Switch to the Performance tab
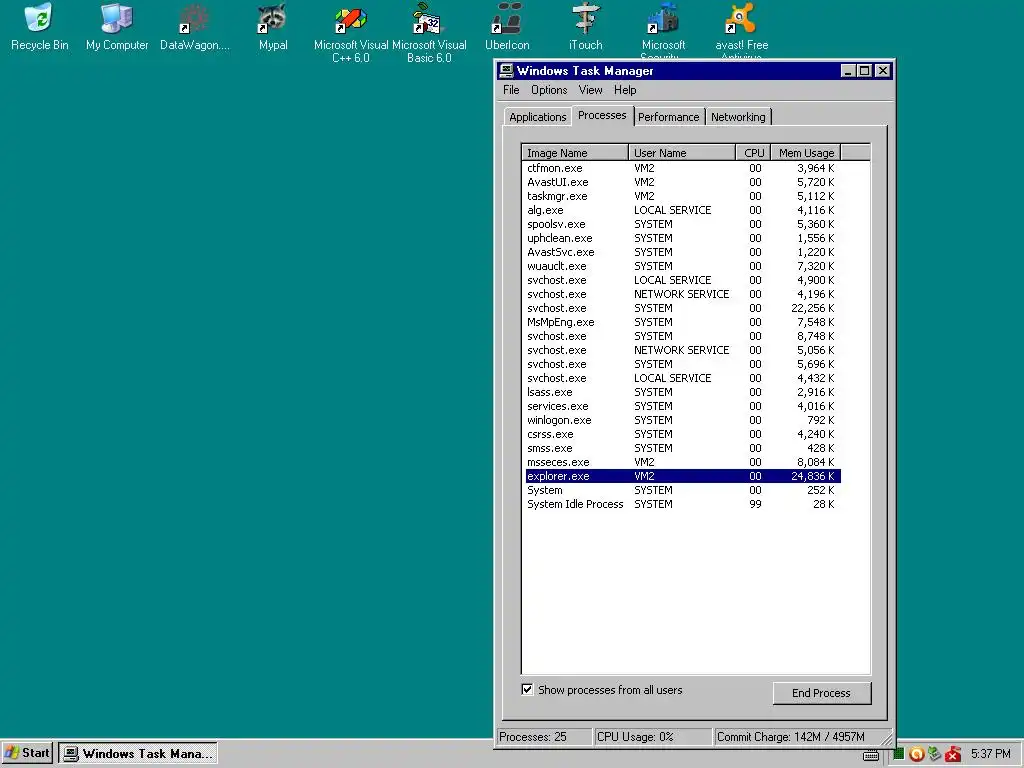This screenshot has width=1024, height=768. (668, 117)
